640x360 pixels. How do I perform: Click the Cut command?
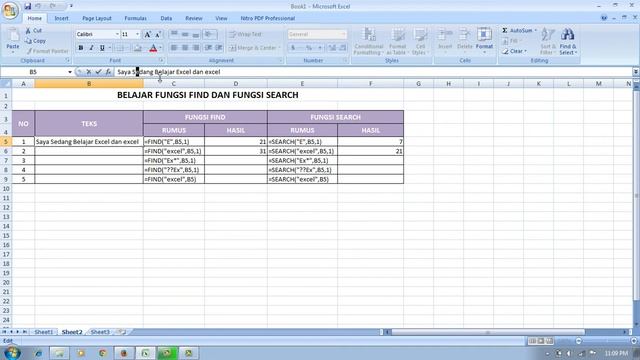pyautogui.click(x=34, y=31)
